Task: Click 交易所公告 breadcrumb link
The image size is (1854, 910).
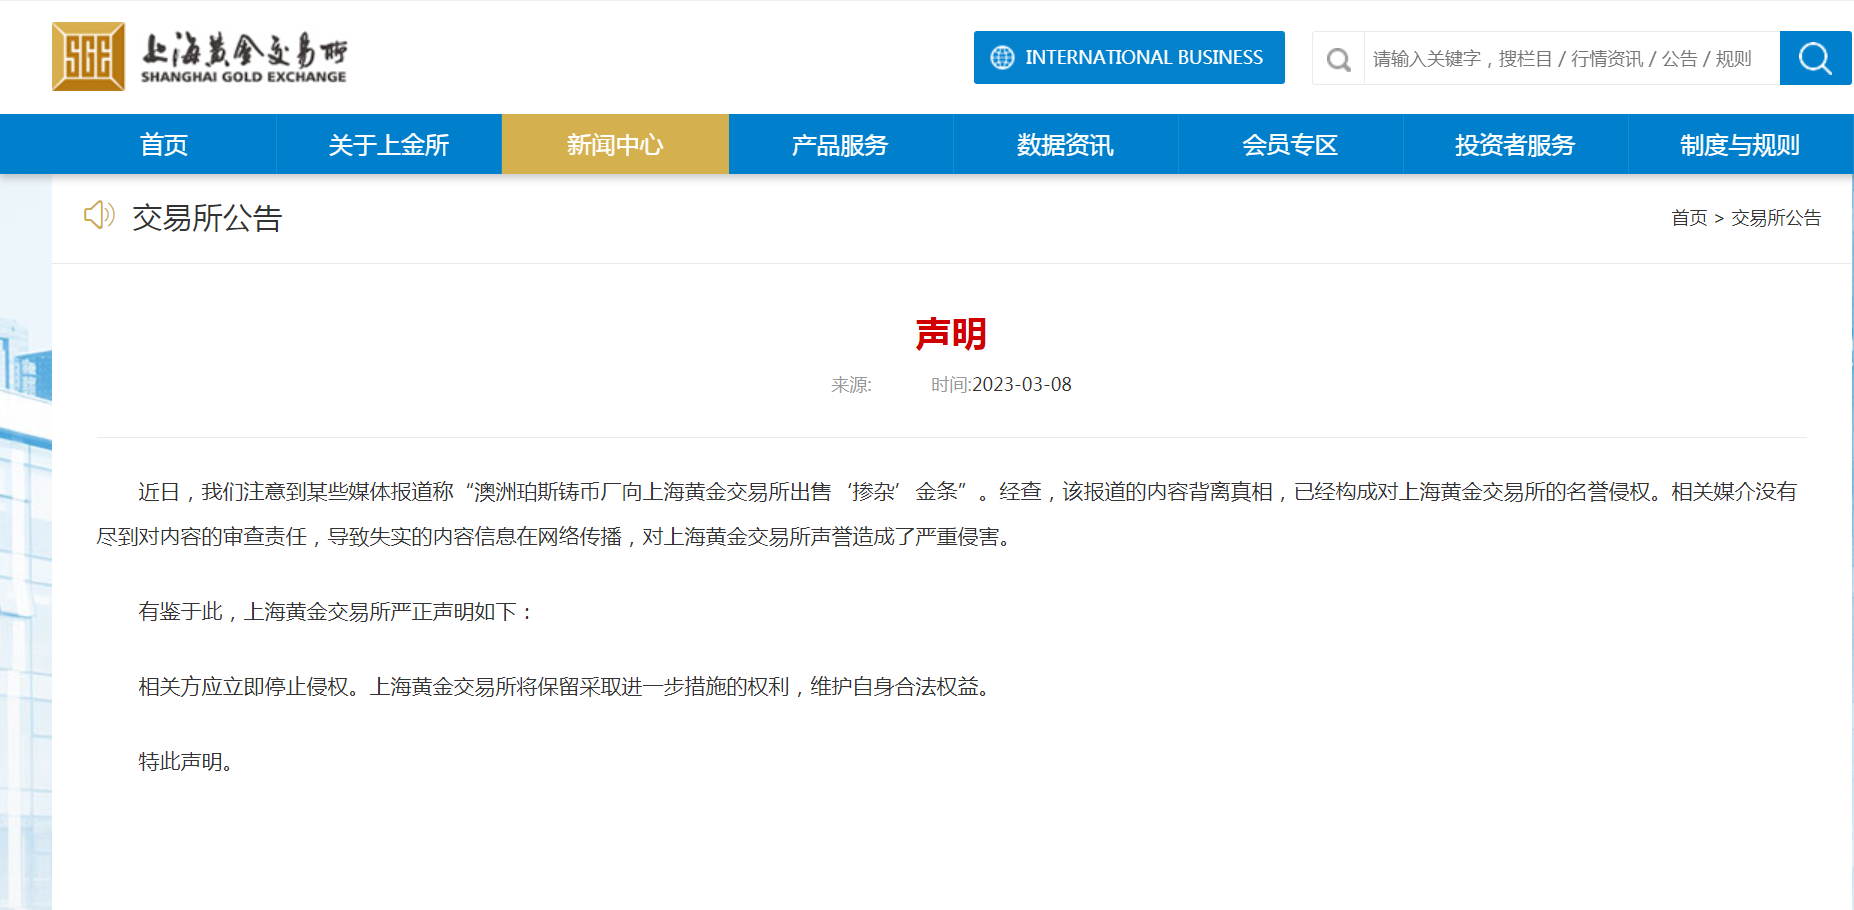Action: (x=1776, y=218)
